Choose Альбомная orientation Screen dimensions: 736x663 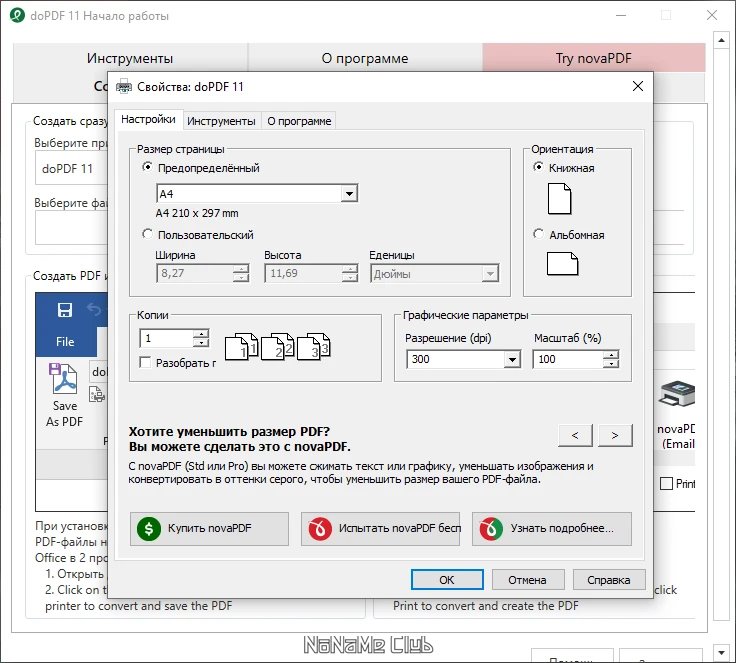[538, 233]
